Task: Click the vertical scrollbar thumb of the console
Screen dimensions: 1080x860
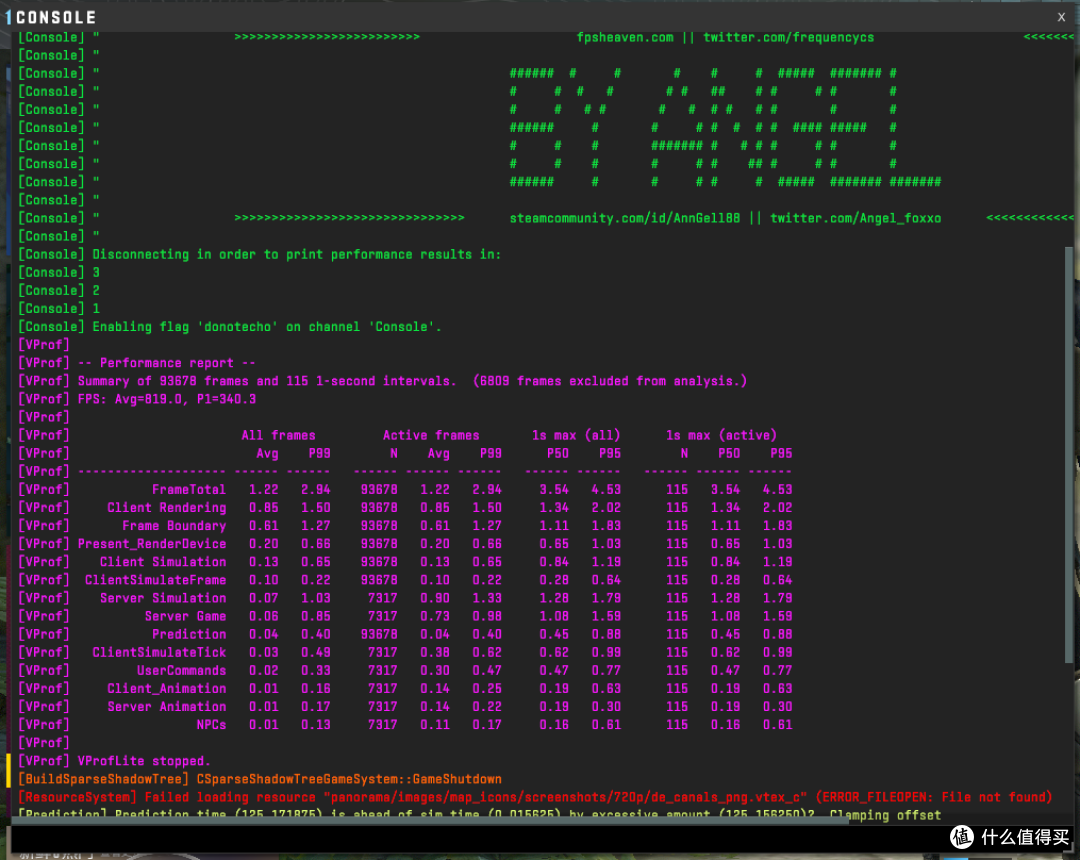Action: tap(1069, 454)
